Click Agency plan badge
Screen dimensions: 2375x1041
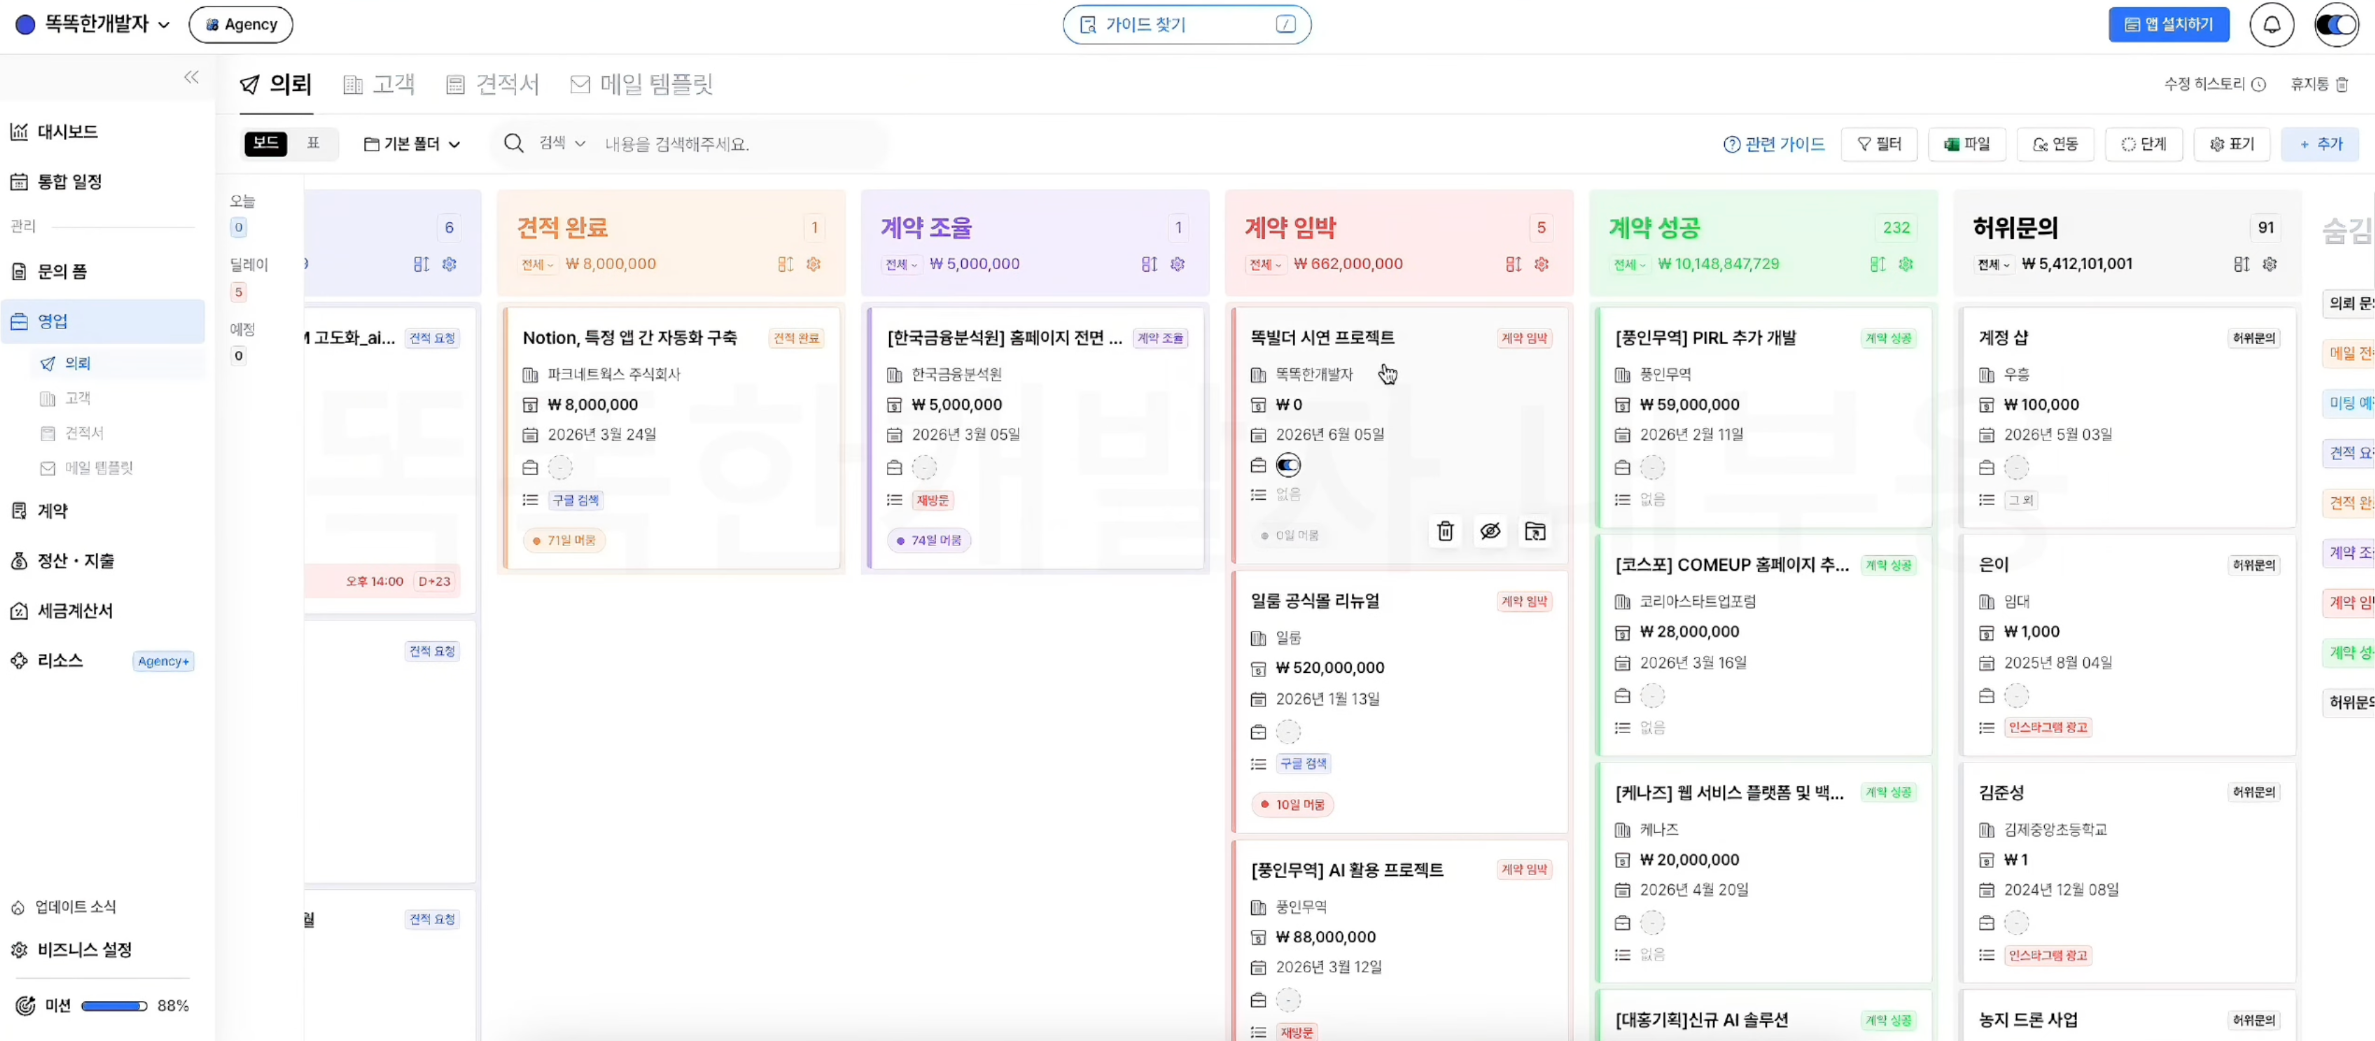(241, 25)
